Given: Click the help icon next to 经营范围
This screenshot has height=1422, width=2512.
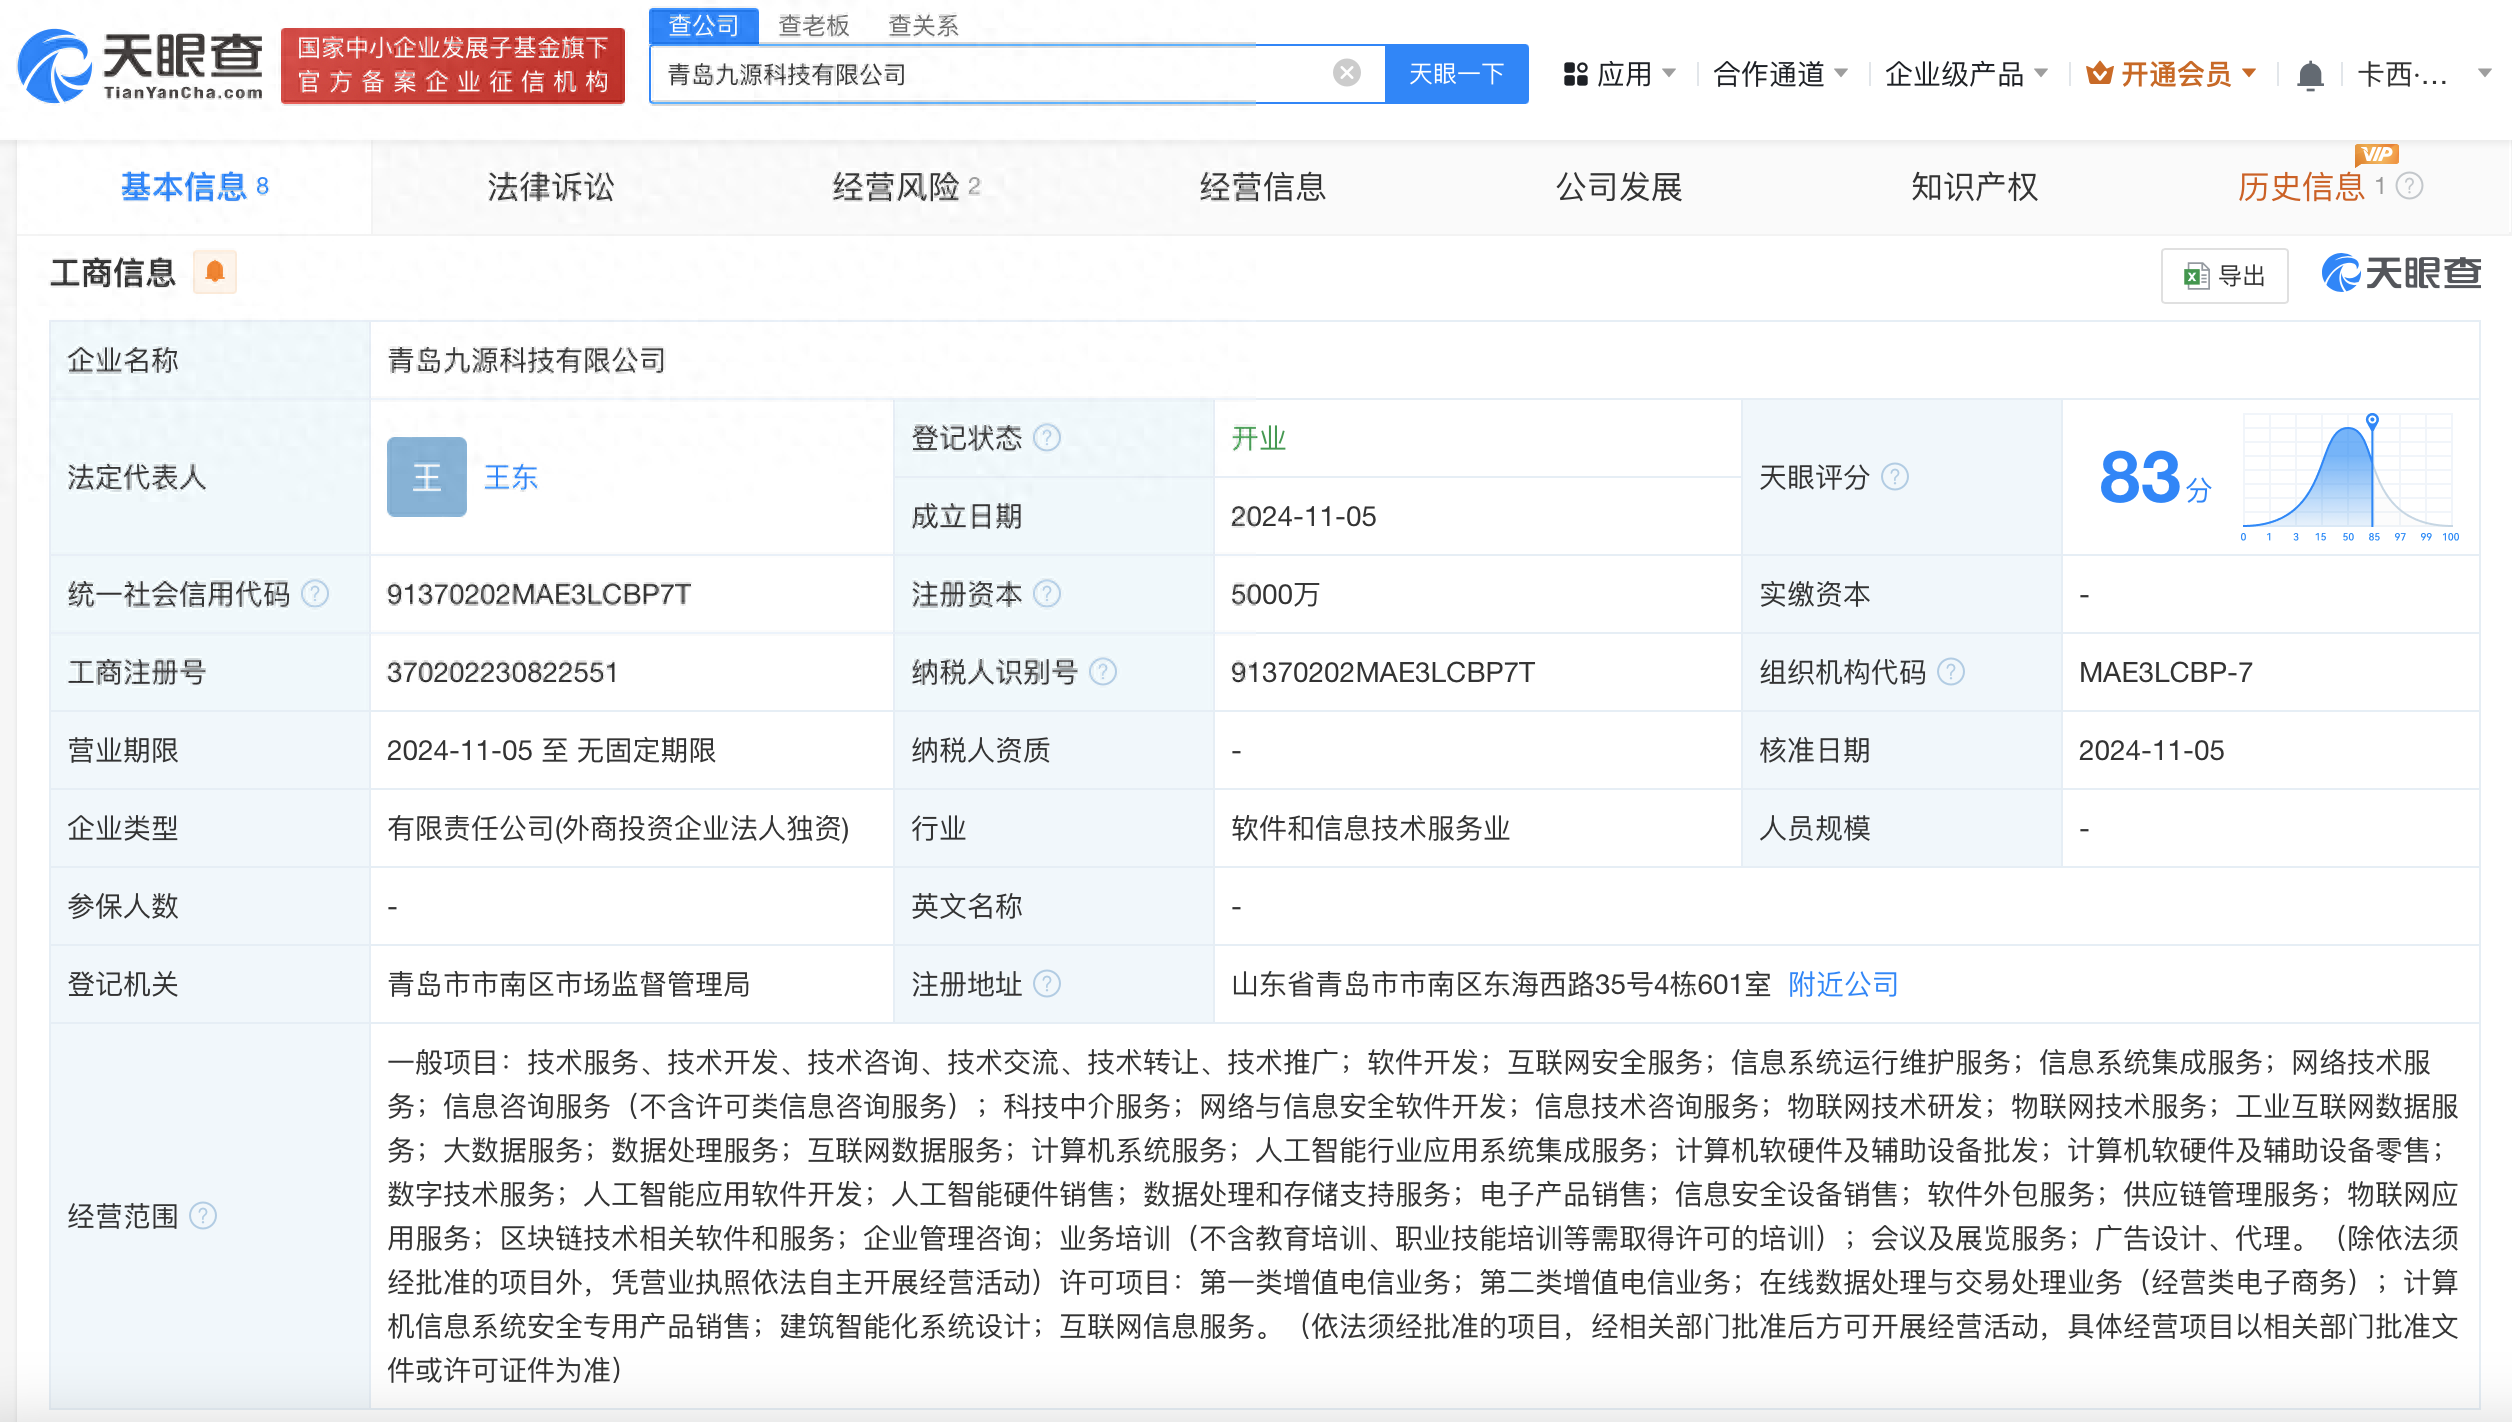Looking at the screenshot, I should click(206, 1216).
